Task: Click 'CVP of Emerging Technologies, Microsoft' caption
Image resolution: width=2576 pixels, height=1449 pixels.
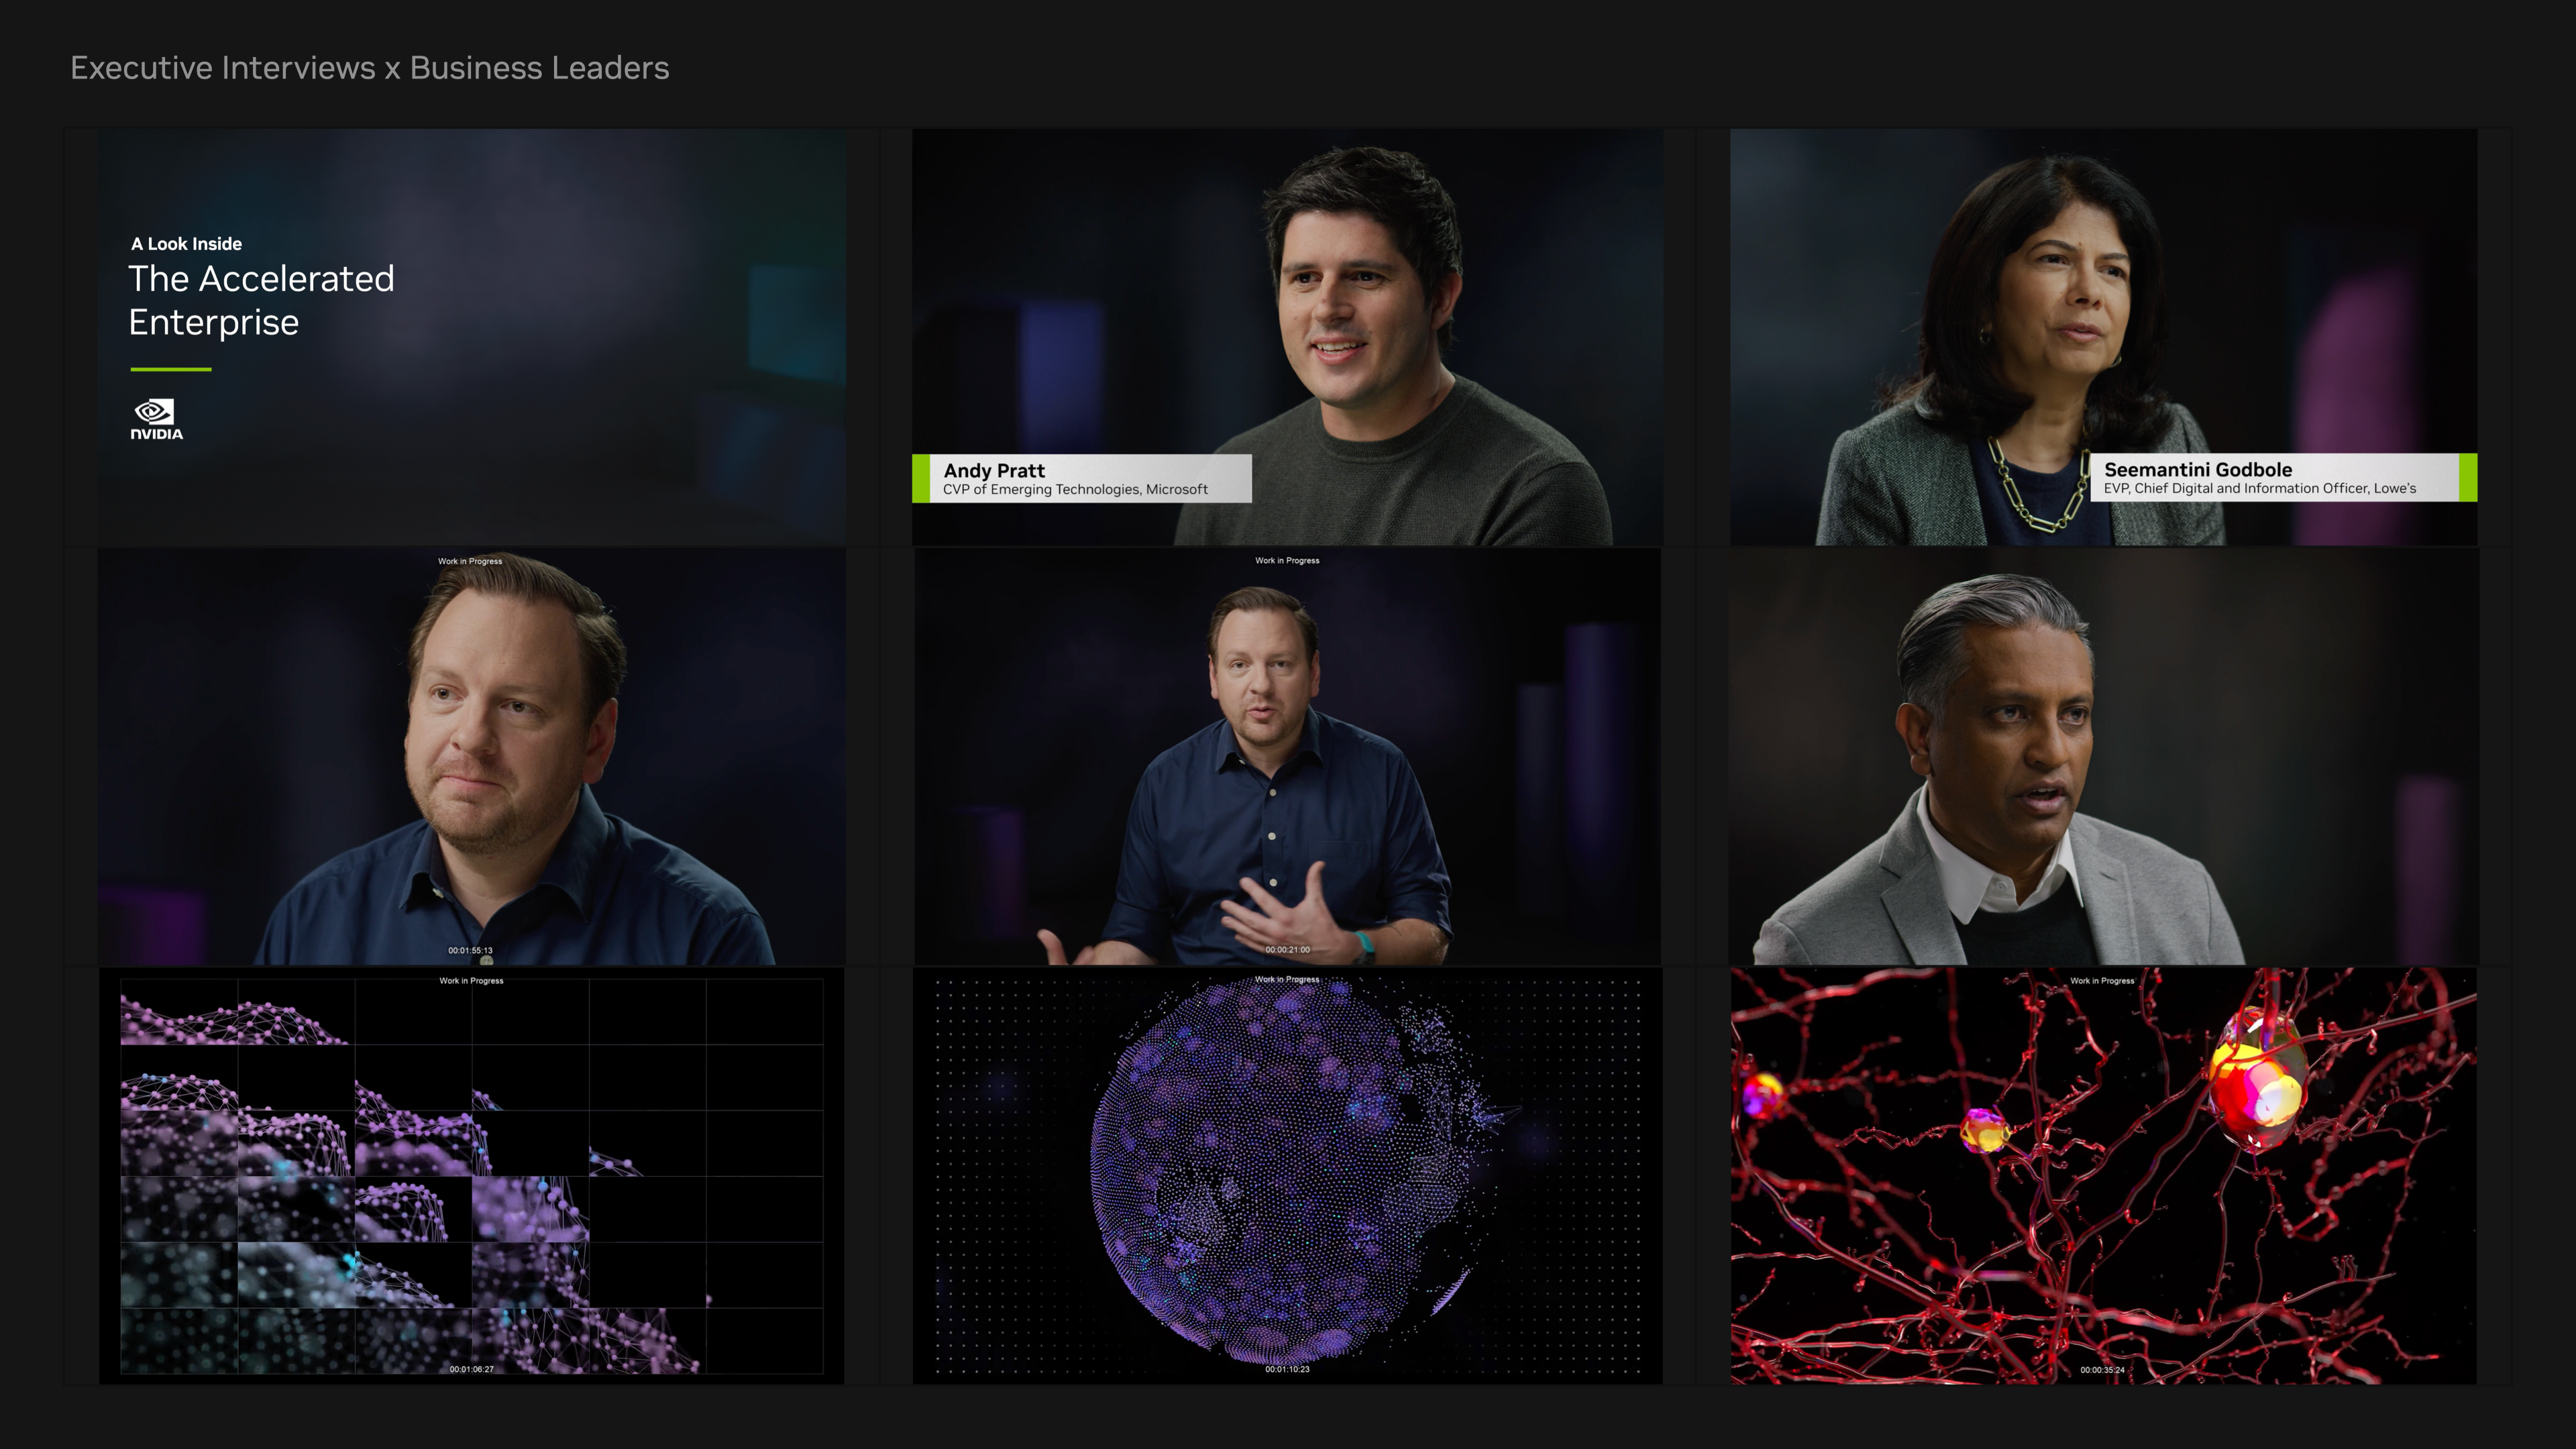Action: click(1075, 489)
